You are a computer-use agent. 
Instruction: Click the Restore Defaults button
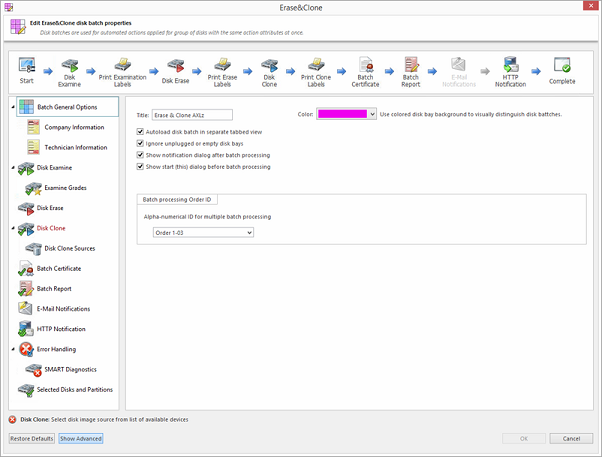(x=31, y=439)
